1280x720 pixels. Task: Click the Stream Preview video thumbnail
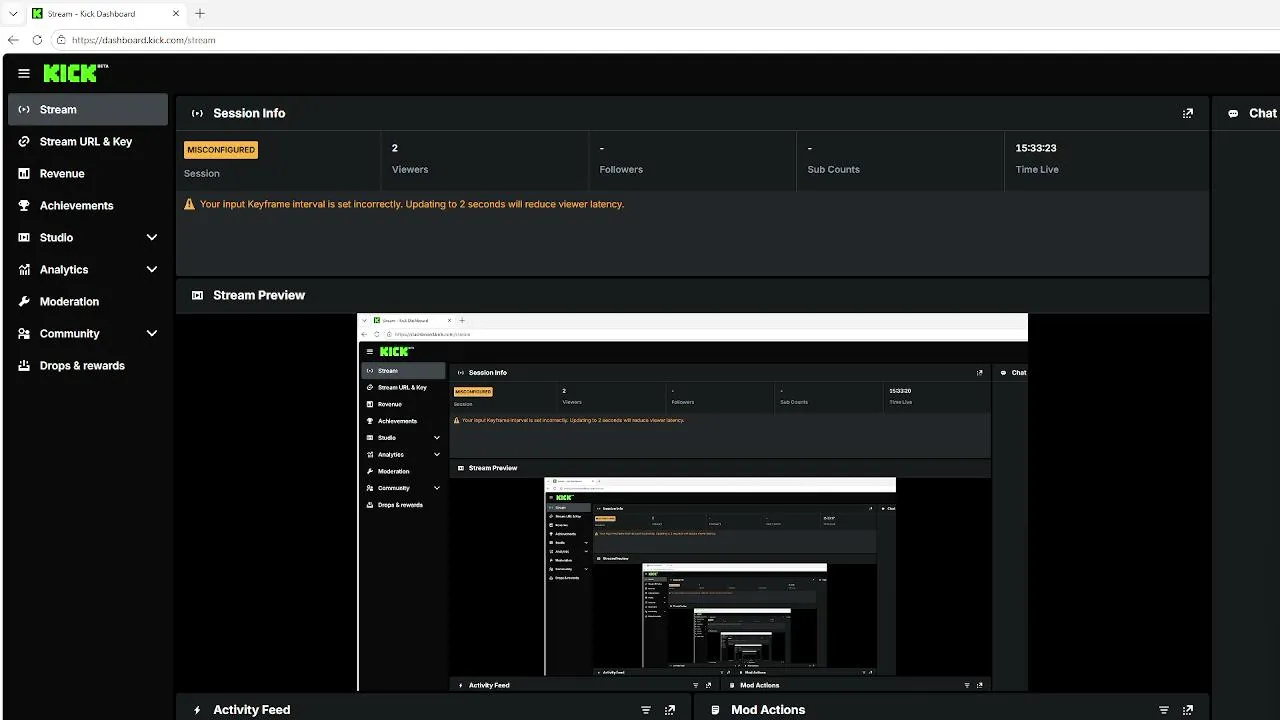coord(693,502)
